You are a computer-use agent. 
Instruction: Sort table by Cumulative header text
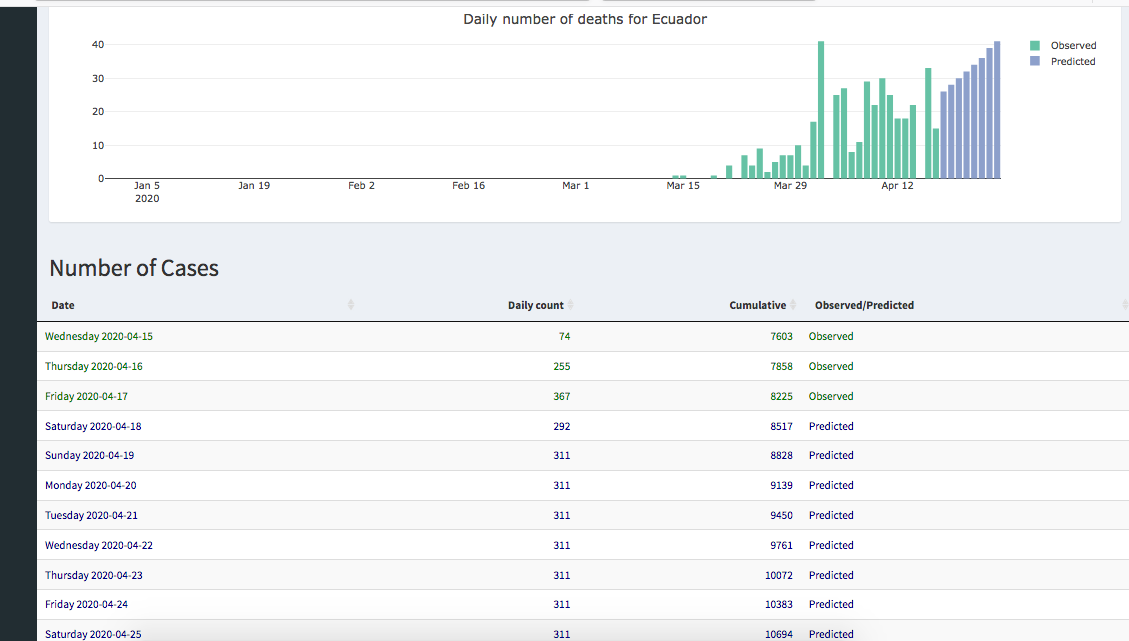click(757, 306)
